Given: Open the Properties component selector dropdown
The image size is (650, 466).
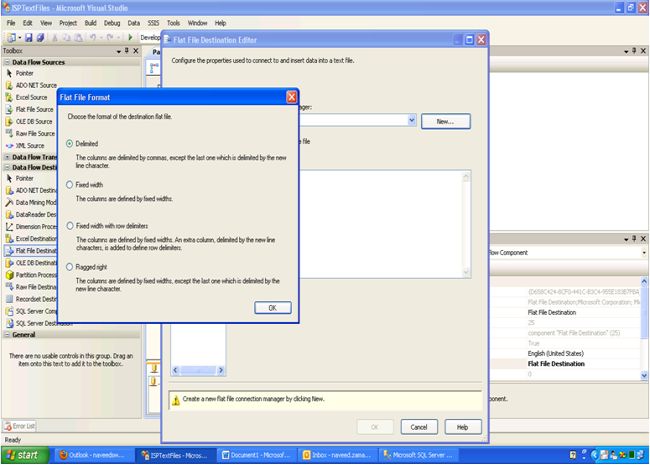Looking at the screenshot, I should pos(644,252).
